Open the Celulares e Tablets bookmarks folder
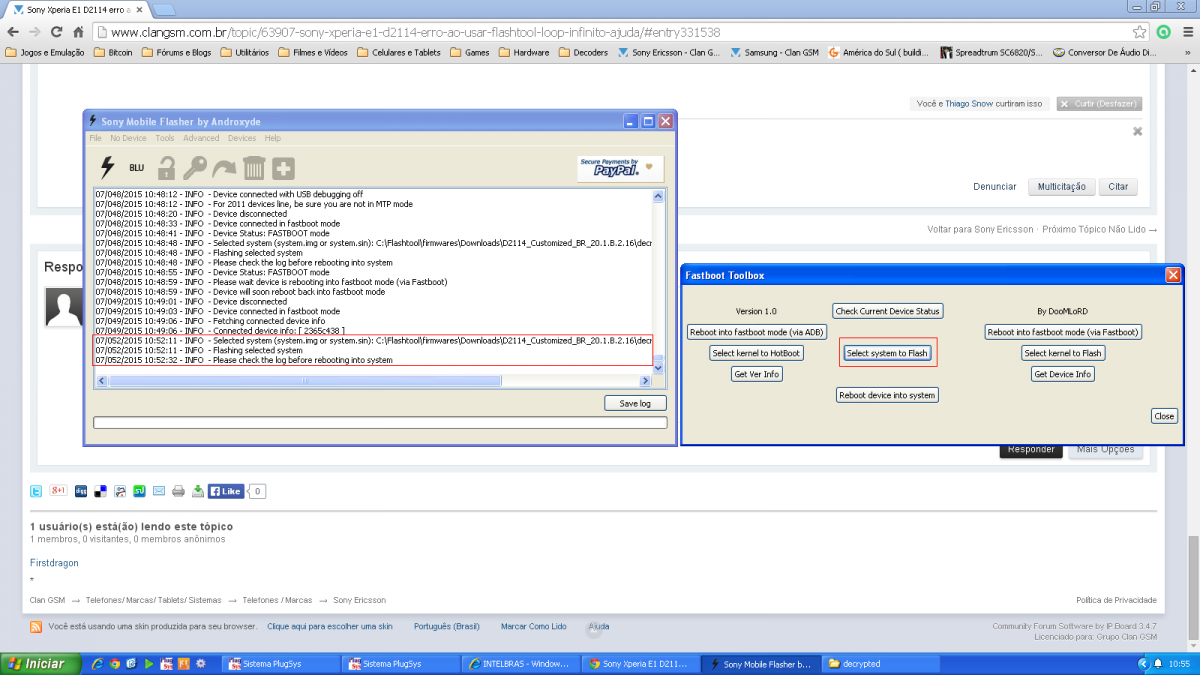The image size is (1200, 675). click(x=398, y=52)
